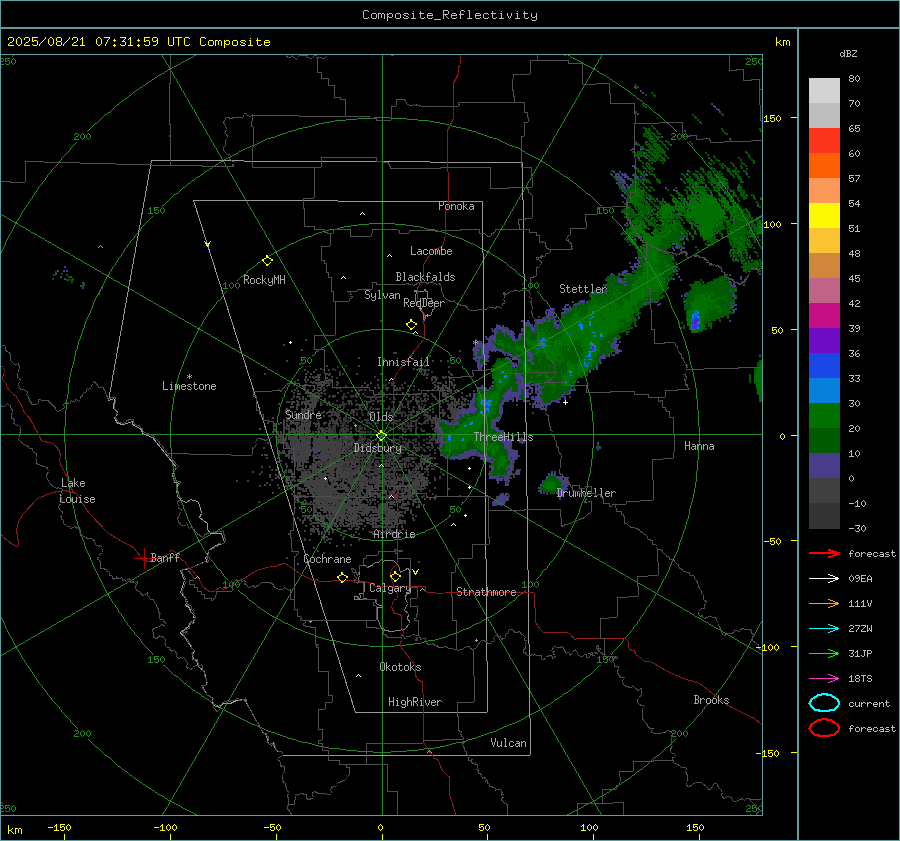Click the Ponoka town label
Screen dimensions: 900x841
tap(456, 206)
